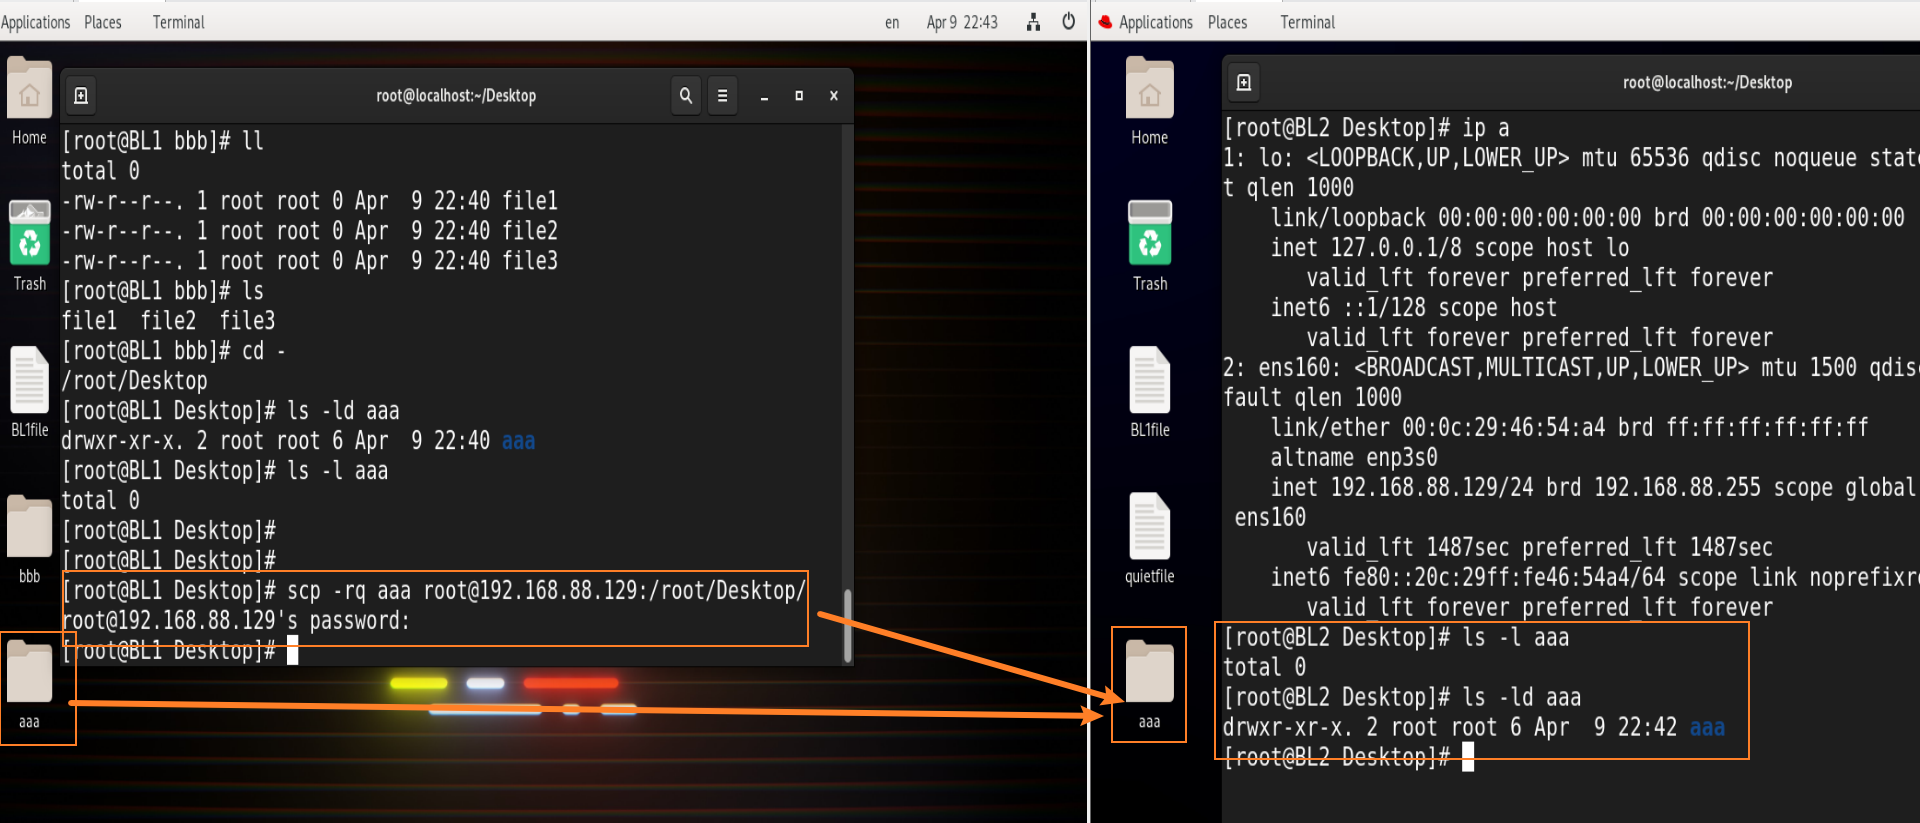Image resolution: width=1920 pixels, height=823 pixels.
Task: Click '/root/Desktop' output in left terminal
Action: (135, 381)
